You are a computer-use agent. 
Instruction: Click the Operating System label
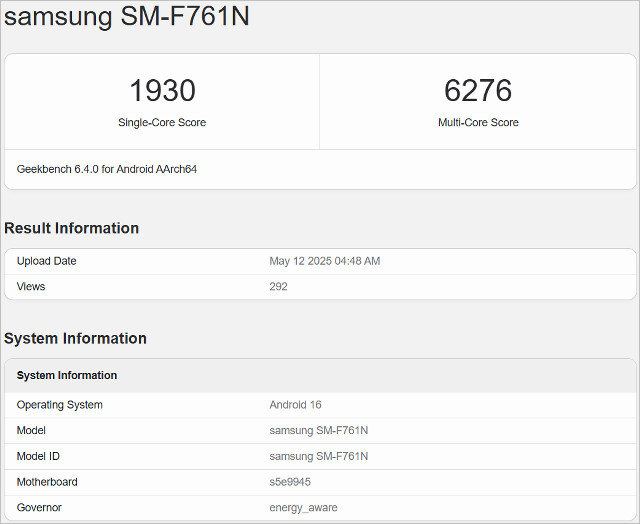click(60, 405)
